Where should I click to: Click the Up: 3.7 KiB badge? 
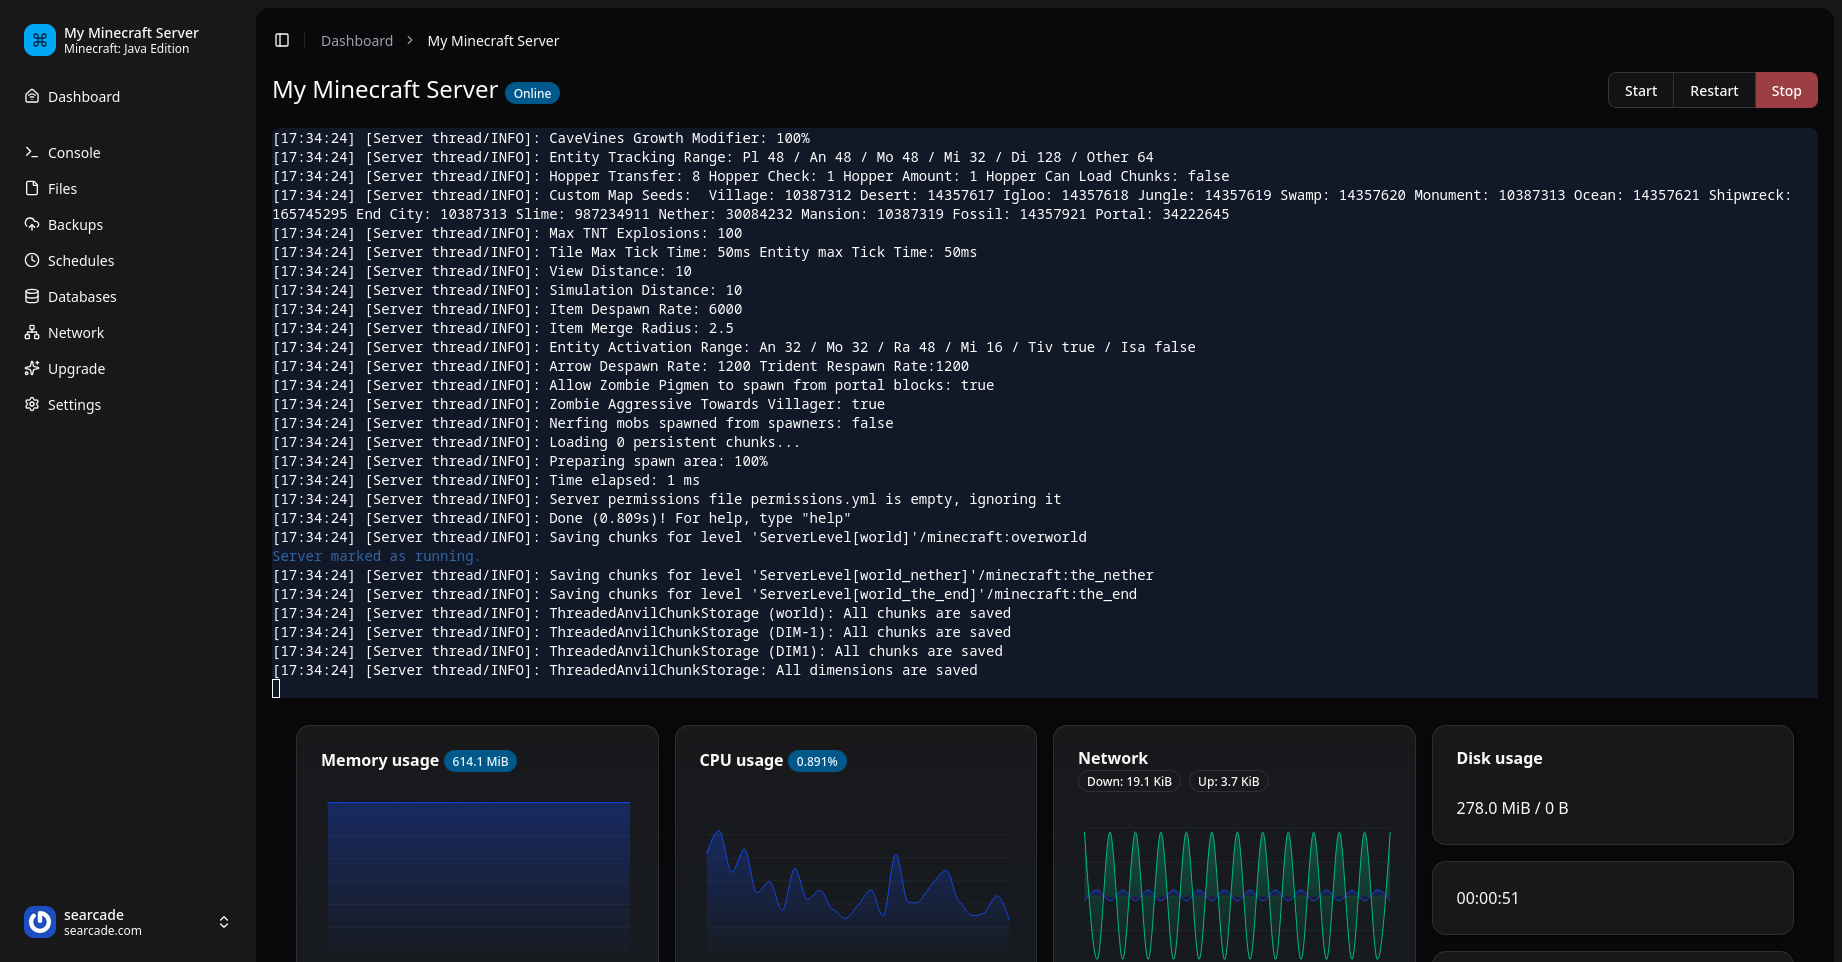[x=1228, y=782]
